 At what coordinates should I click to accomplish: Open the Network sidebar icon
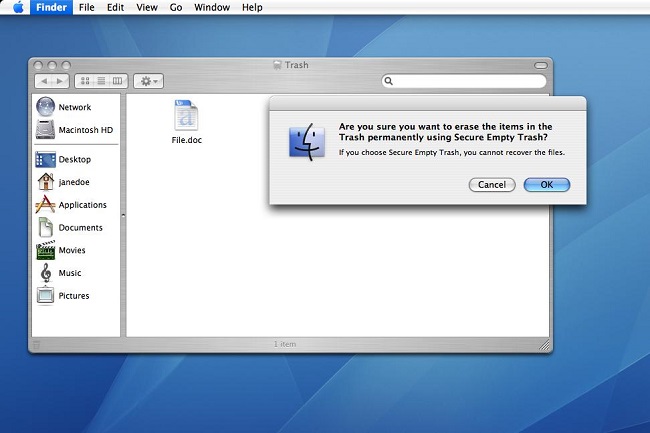pyautogui.click(x=45, y=107)
